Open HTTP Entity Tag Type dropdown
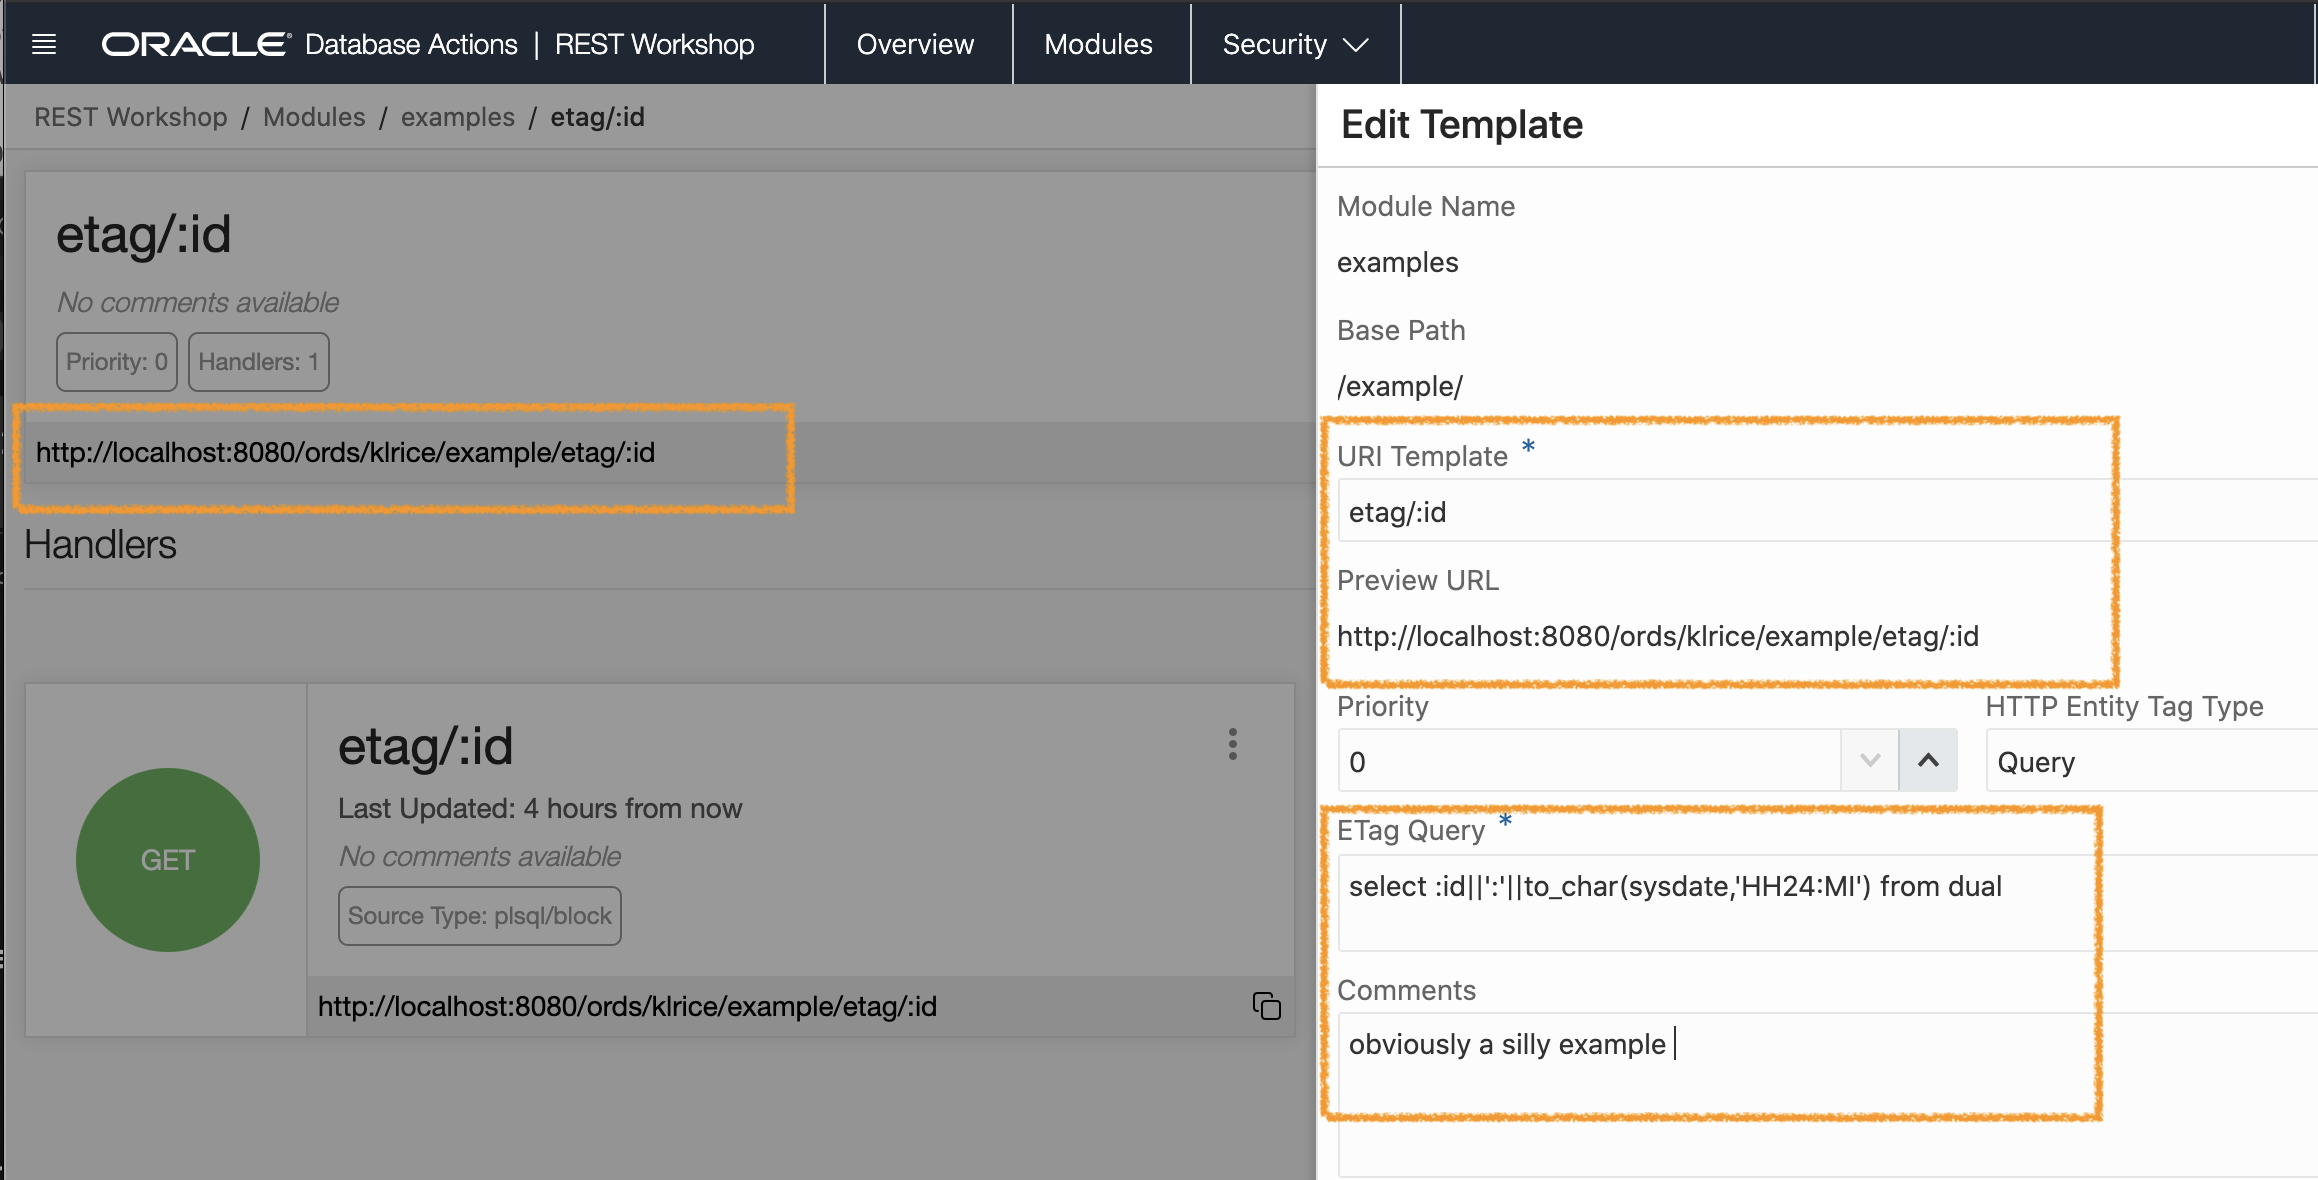Screen dimensions: 2318x1180 2152,761
